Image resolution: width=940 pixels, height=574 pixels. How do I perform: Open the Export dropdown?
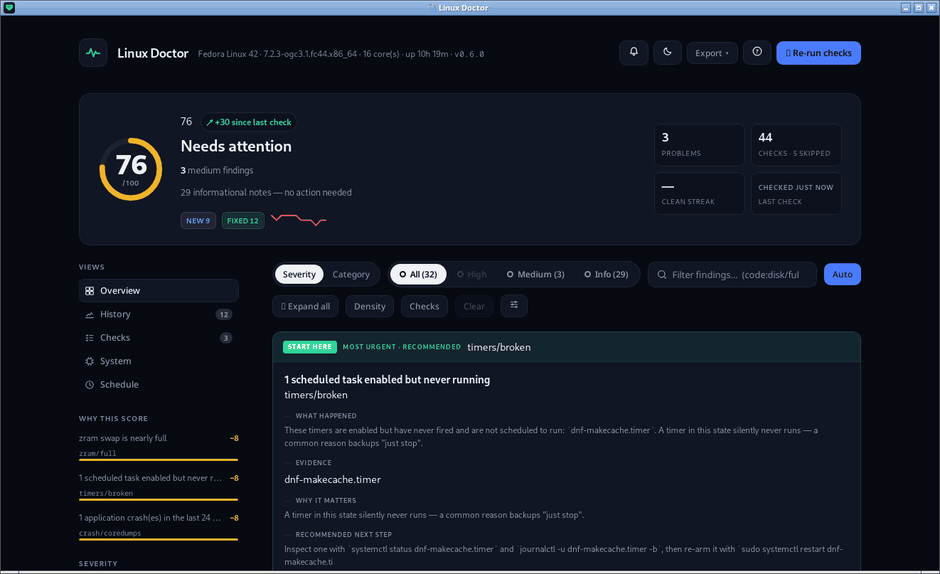point(712,53)
